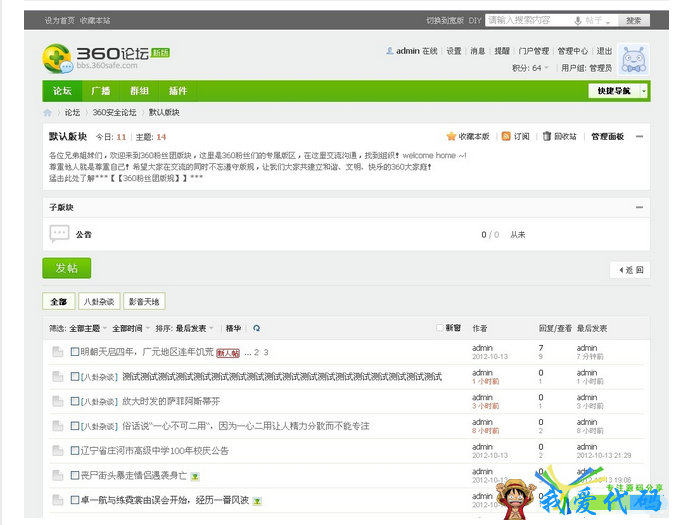This screenshot has height=525, width=679.
Task: Click the 新人帖 badge icon
Action: [x=228, y=353]
